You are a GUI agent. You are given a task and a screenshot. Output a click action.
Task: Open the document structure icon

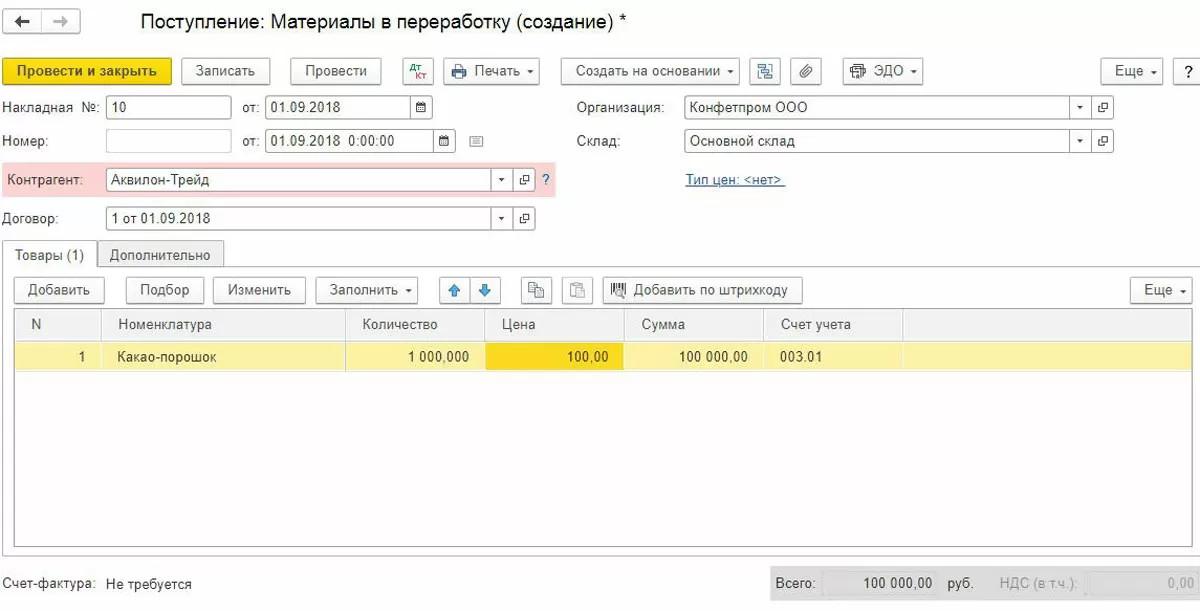765,71
